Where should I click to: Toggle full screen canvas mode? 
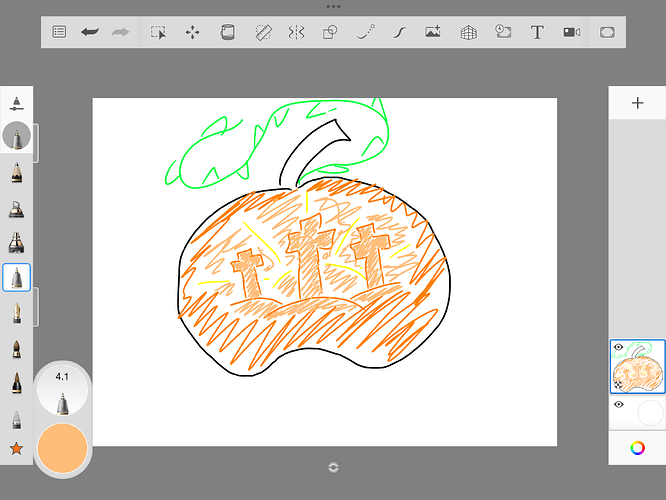[606, 32]
